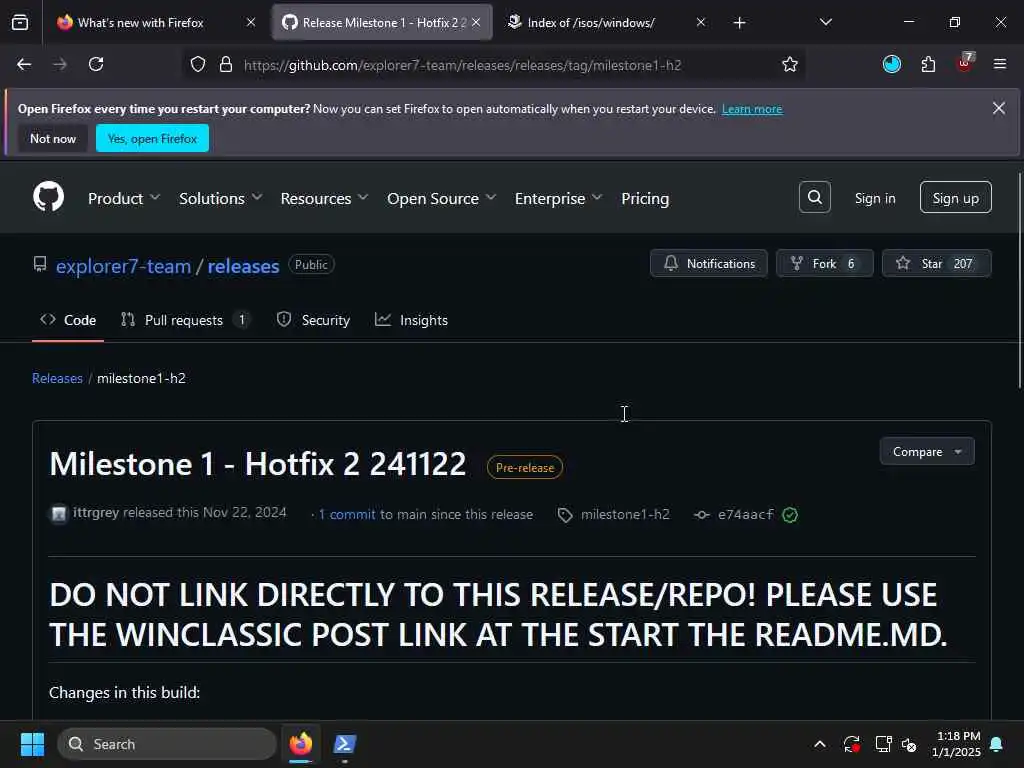This screenshot has height=768, width=1024.
Task: Open the Security repository tab
Action: tap(313, 320)
